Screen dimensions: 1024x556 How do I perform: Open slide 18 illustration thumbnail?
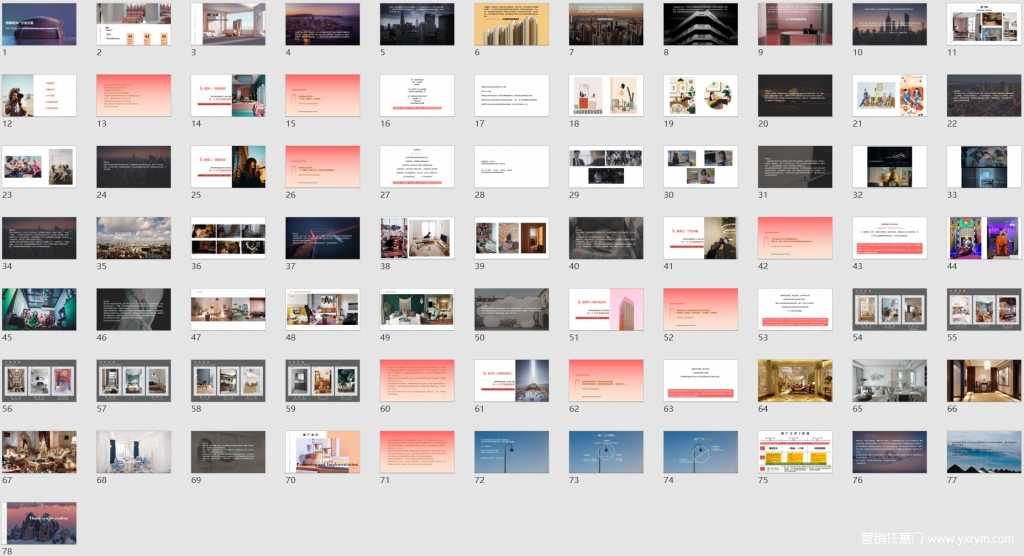(606, 95)
